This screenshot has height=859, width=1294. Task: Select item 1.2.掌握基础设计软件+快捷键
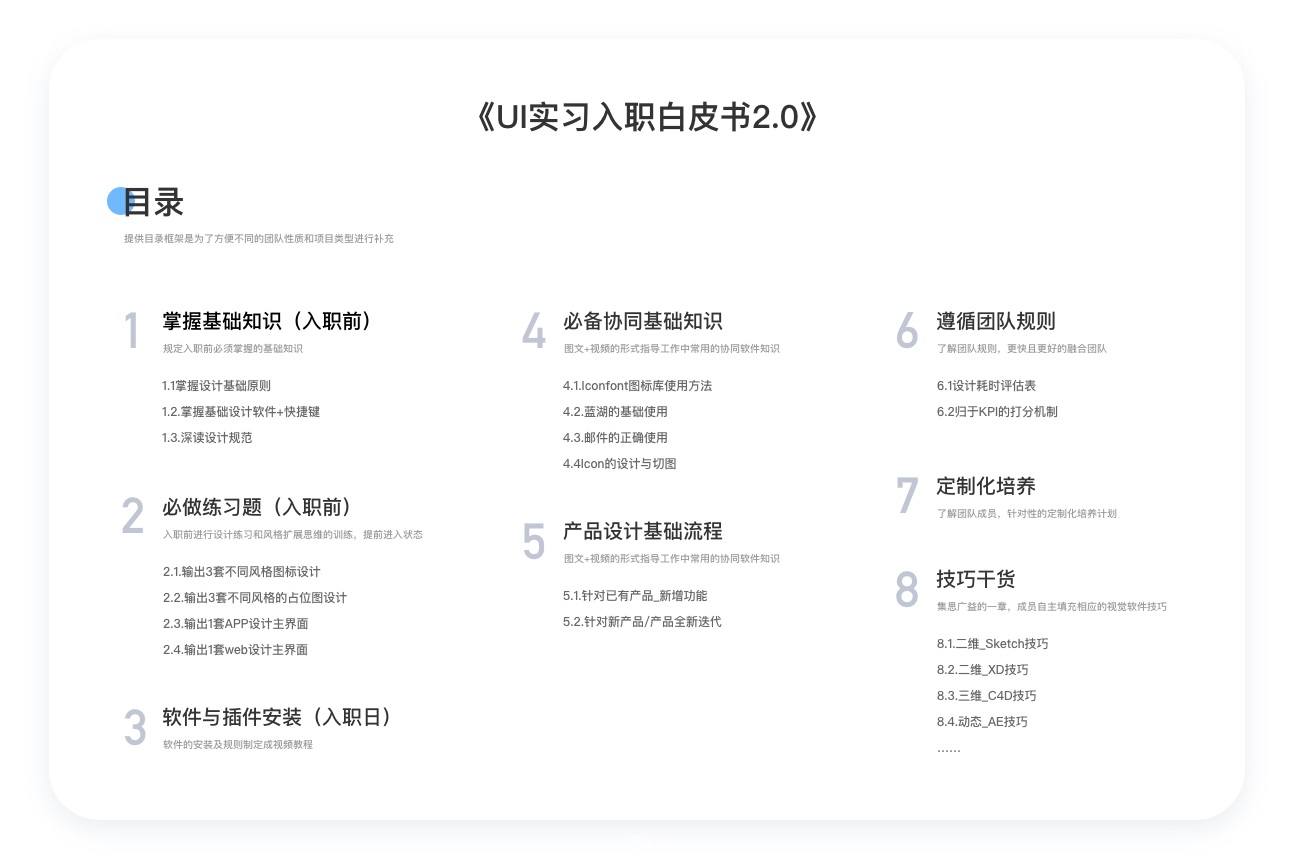241,411
